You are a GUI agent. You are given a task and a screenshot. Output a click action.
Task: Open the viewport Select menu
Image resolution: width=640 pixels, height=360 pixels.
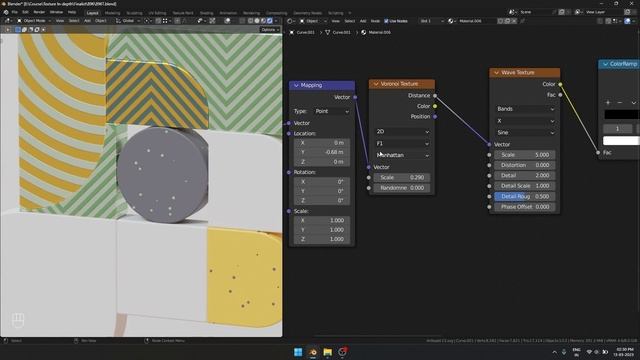(74, 21)
